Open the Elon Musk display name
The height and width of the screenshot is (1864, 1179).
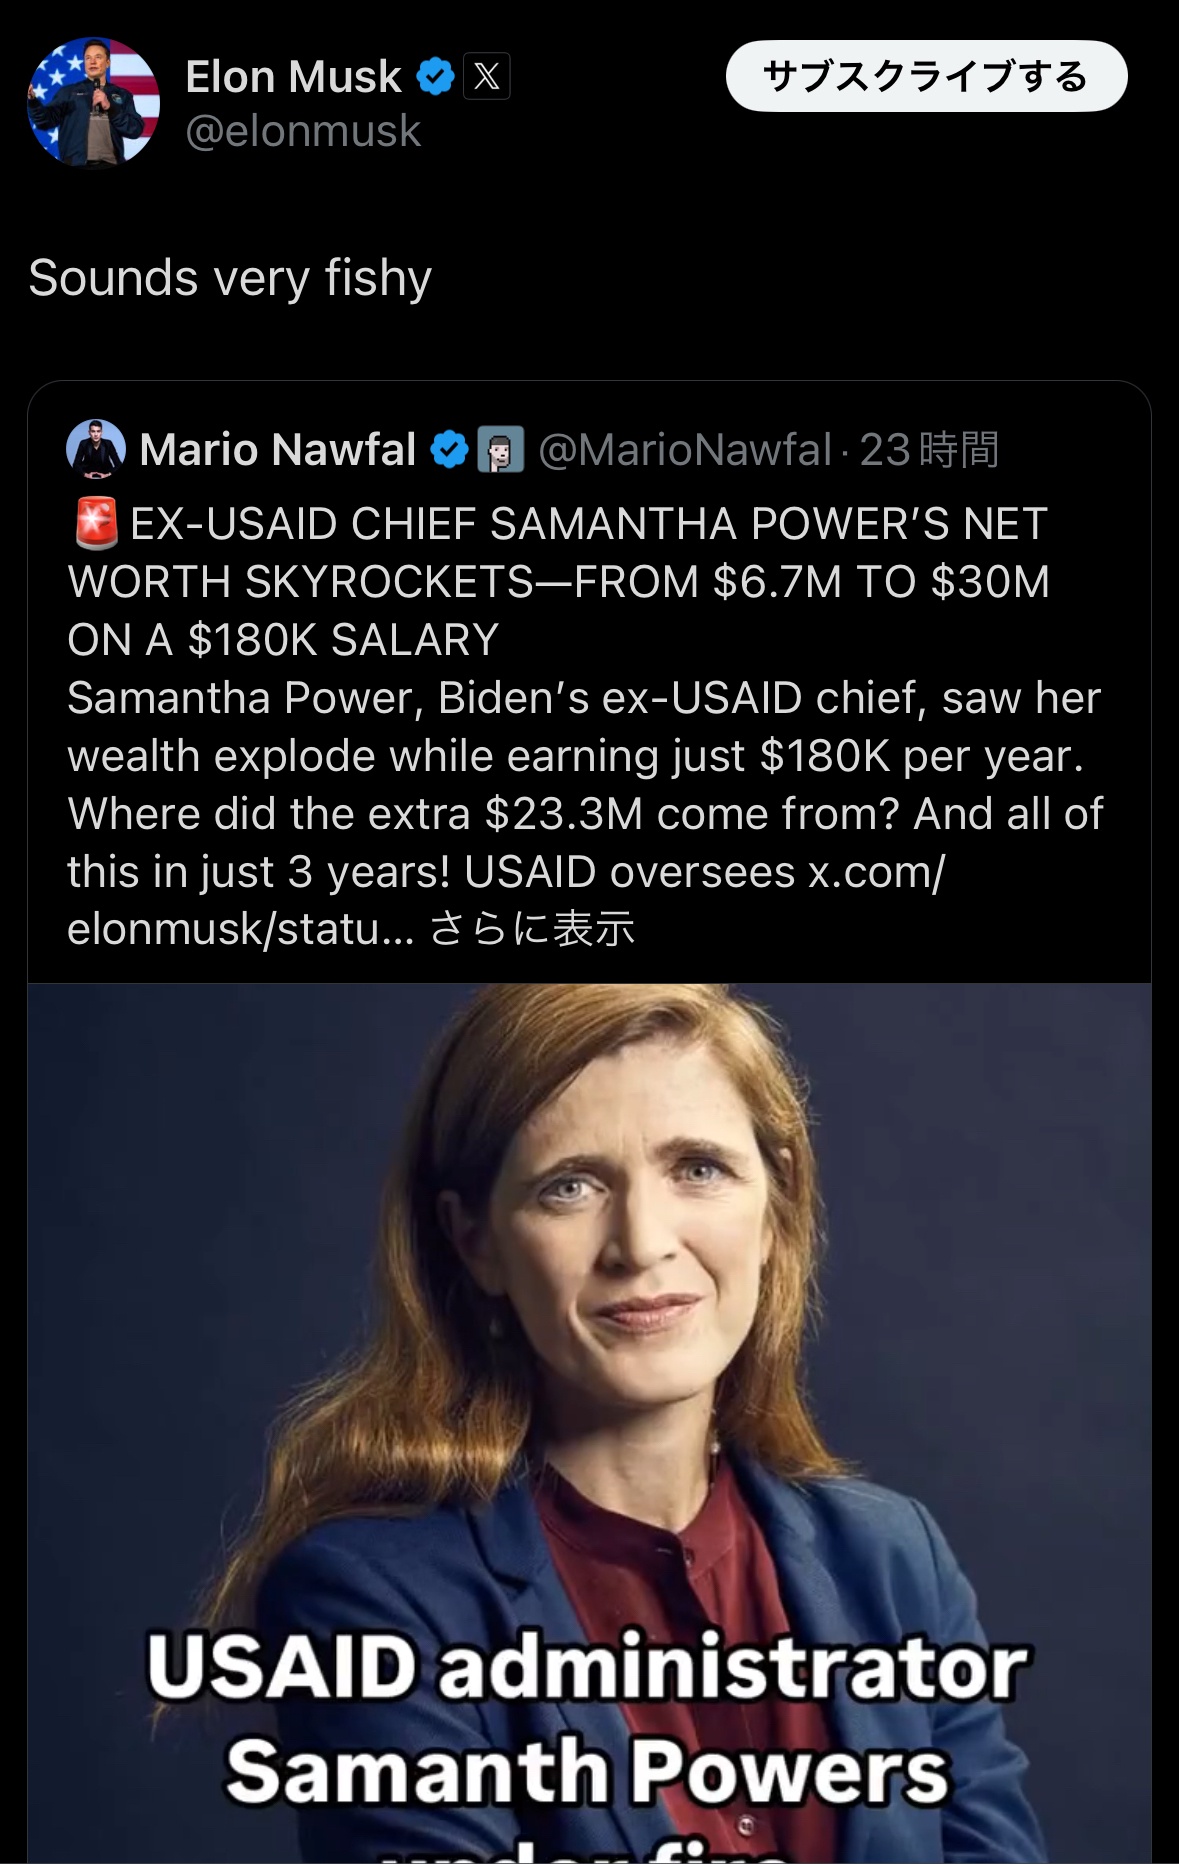(293, 77)
